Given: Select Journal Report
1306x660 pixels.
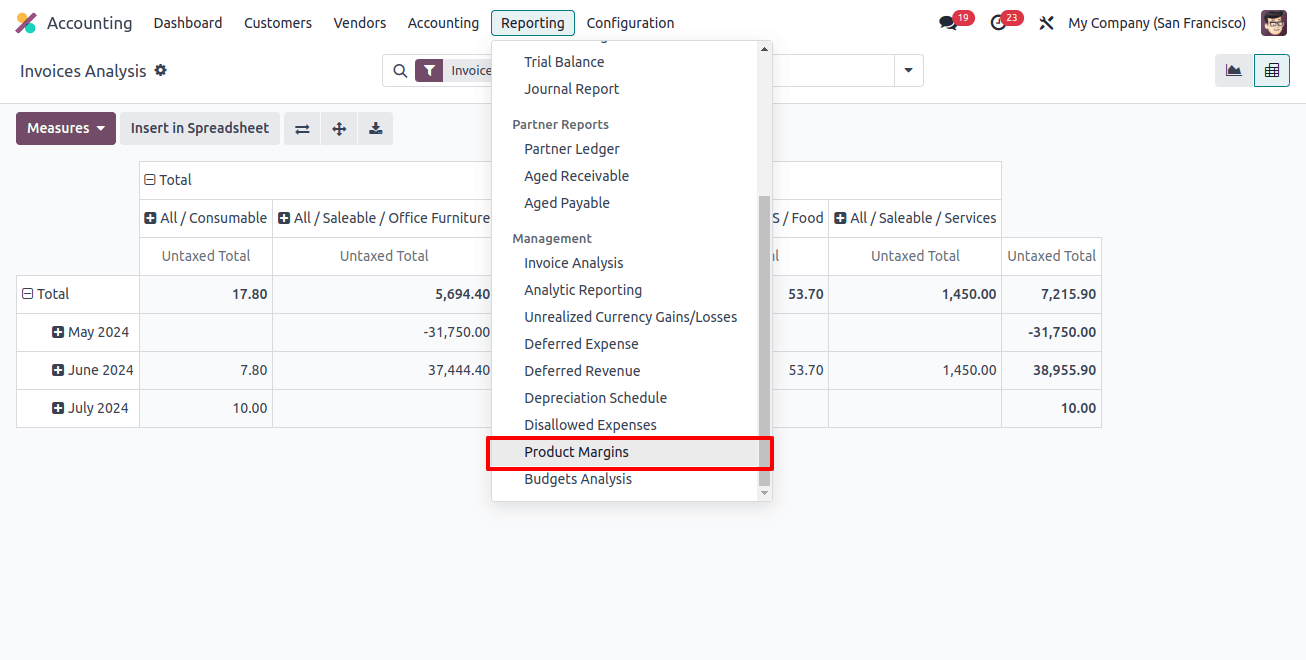Looking at the screenshot, I should (x=625, y=89).
